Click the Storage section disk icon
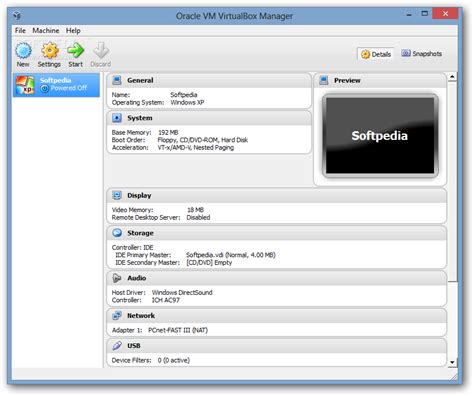Viewport: 474px width, 396px height. coord(117,233)
